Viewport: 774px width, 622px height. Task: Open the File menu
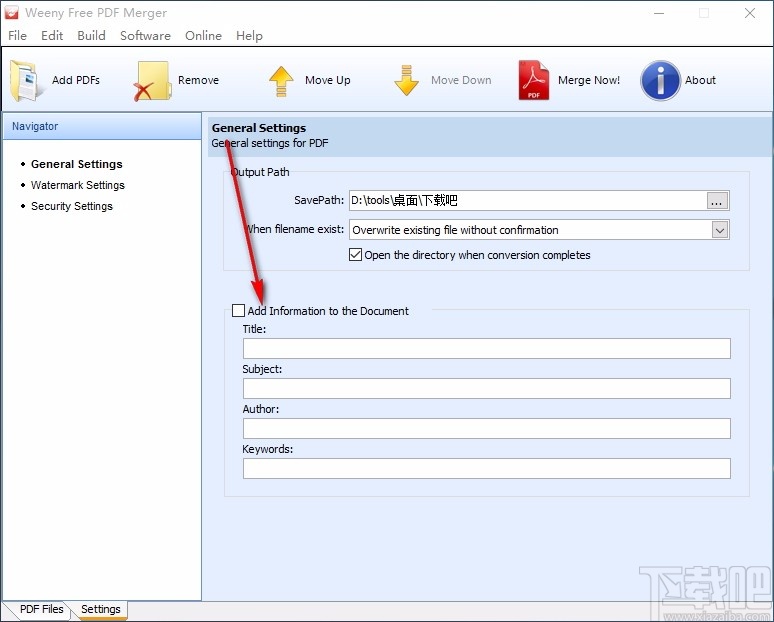point(17,36)
